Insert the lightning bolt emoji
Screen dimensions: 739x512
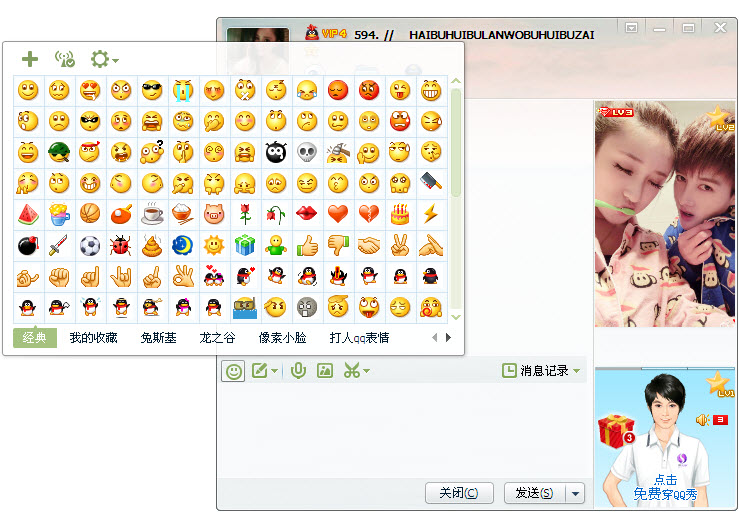(431, 215)
